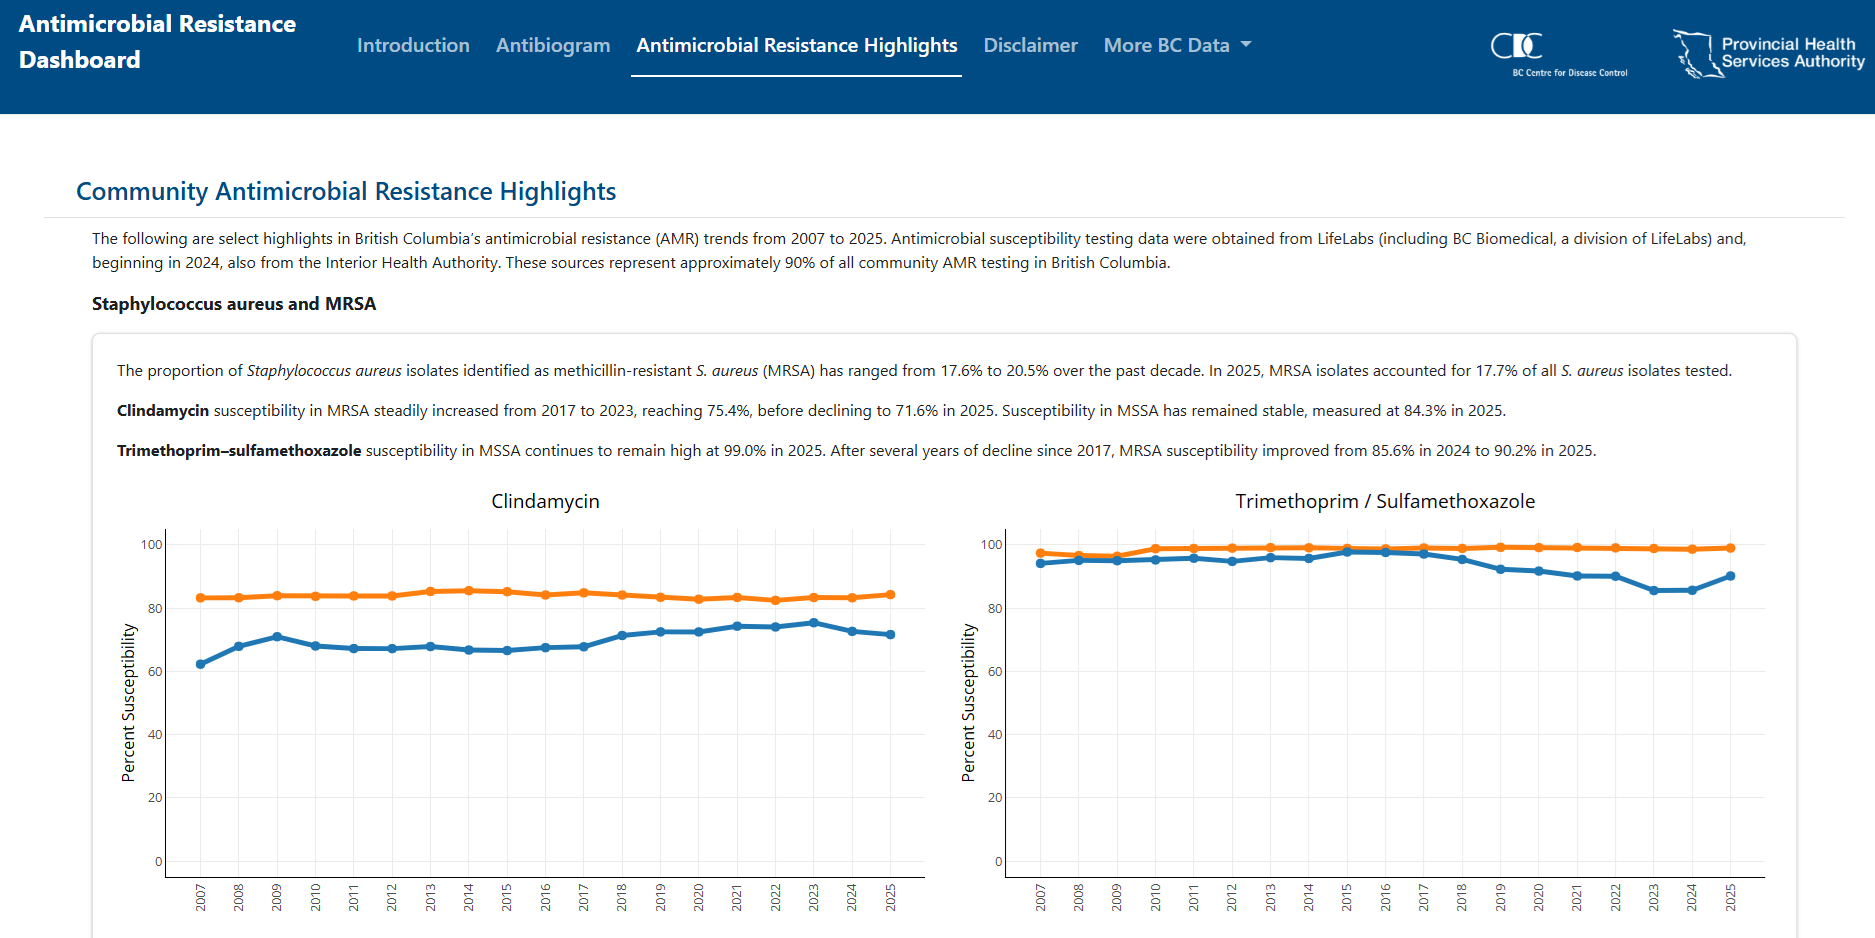Click the 2007 blue point in the Clindamycin chart

click(200, 664)
